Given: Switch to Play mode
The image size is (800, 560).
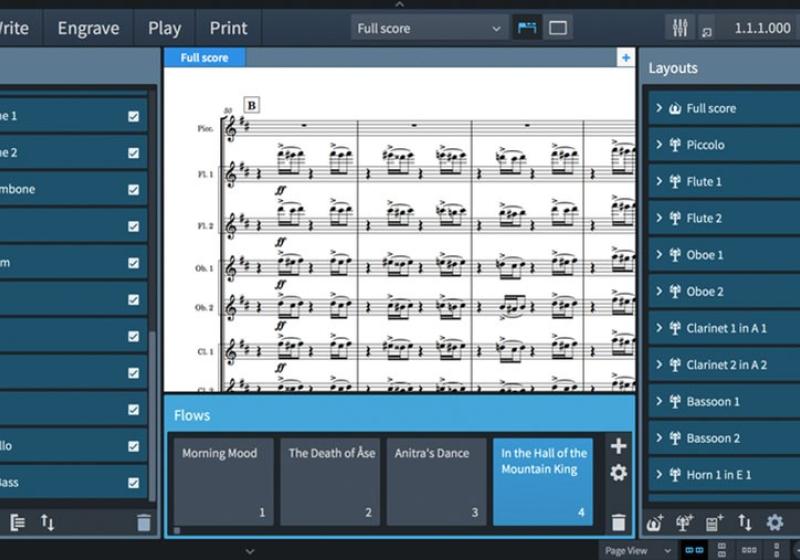Looking at the screenshot, I should (164, 28).
